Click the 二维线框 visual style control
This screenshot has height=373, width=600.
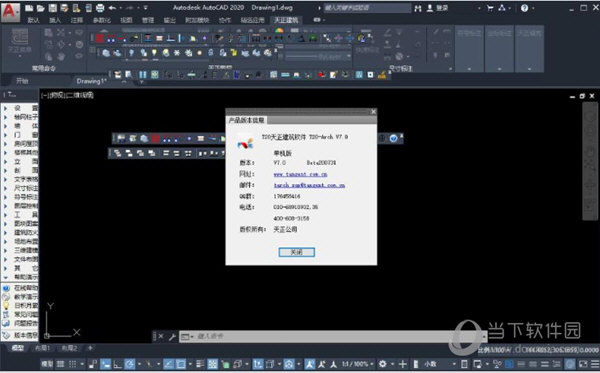[x=80, y=95]
